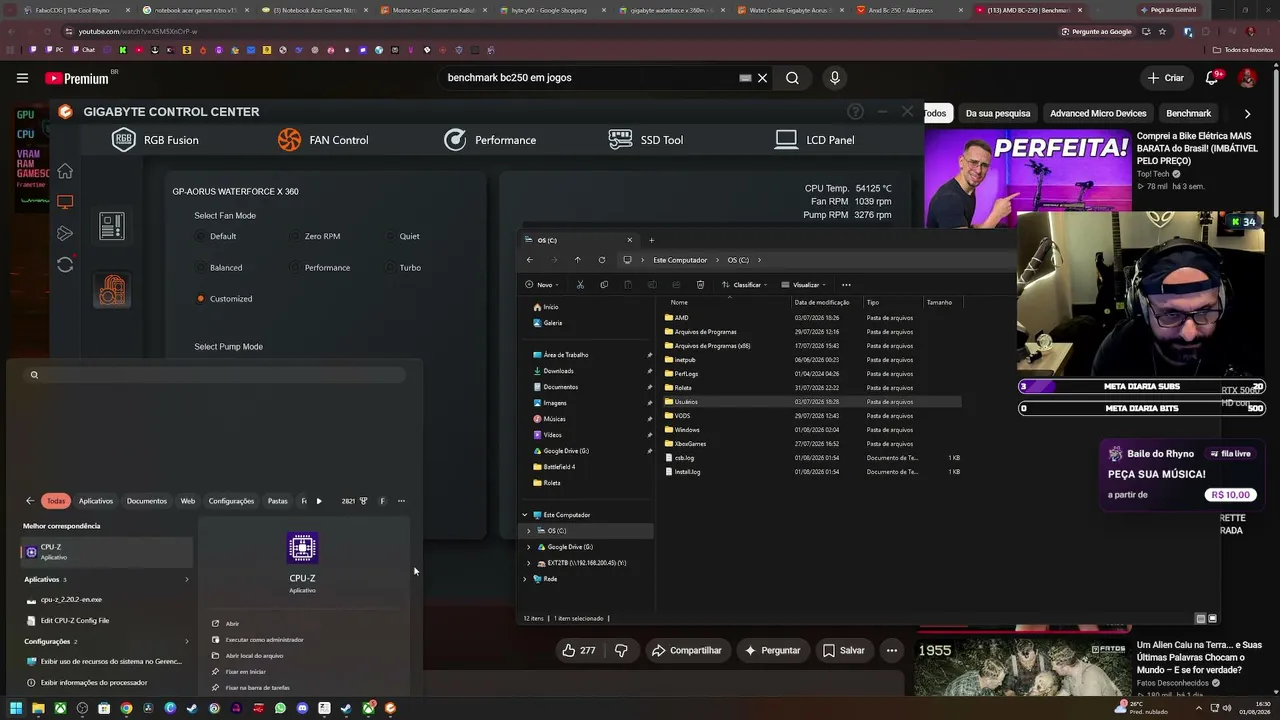Select the Turbo fan mode
This screenshot has height=720, width=1280.
[x=403, y=268]
